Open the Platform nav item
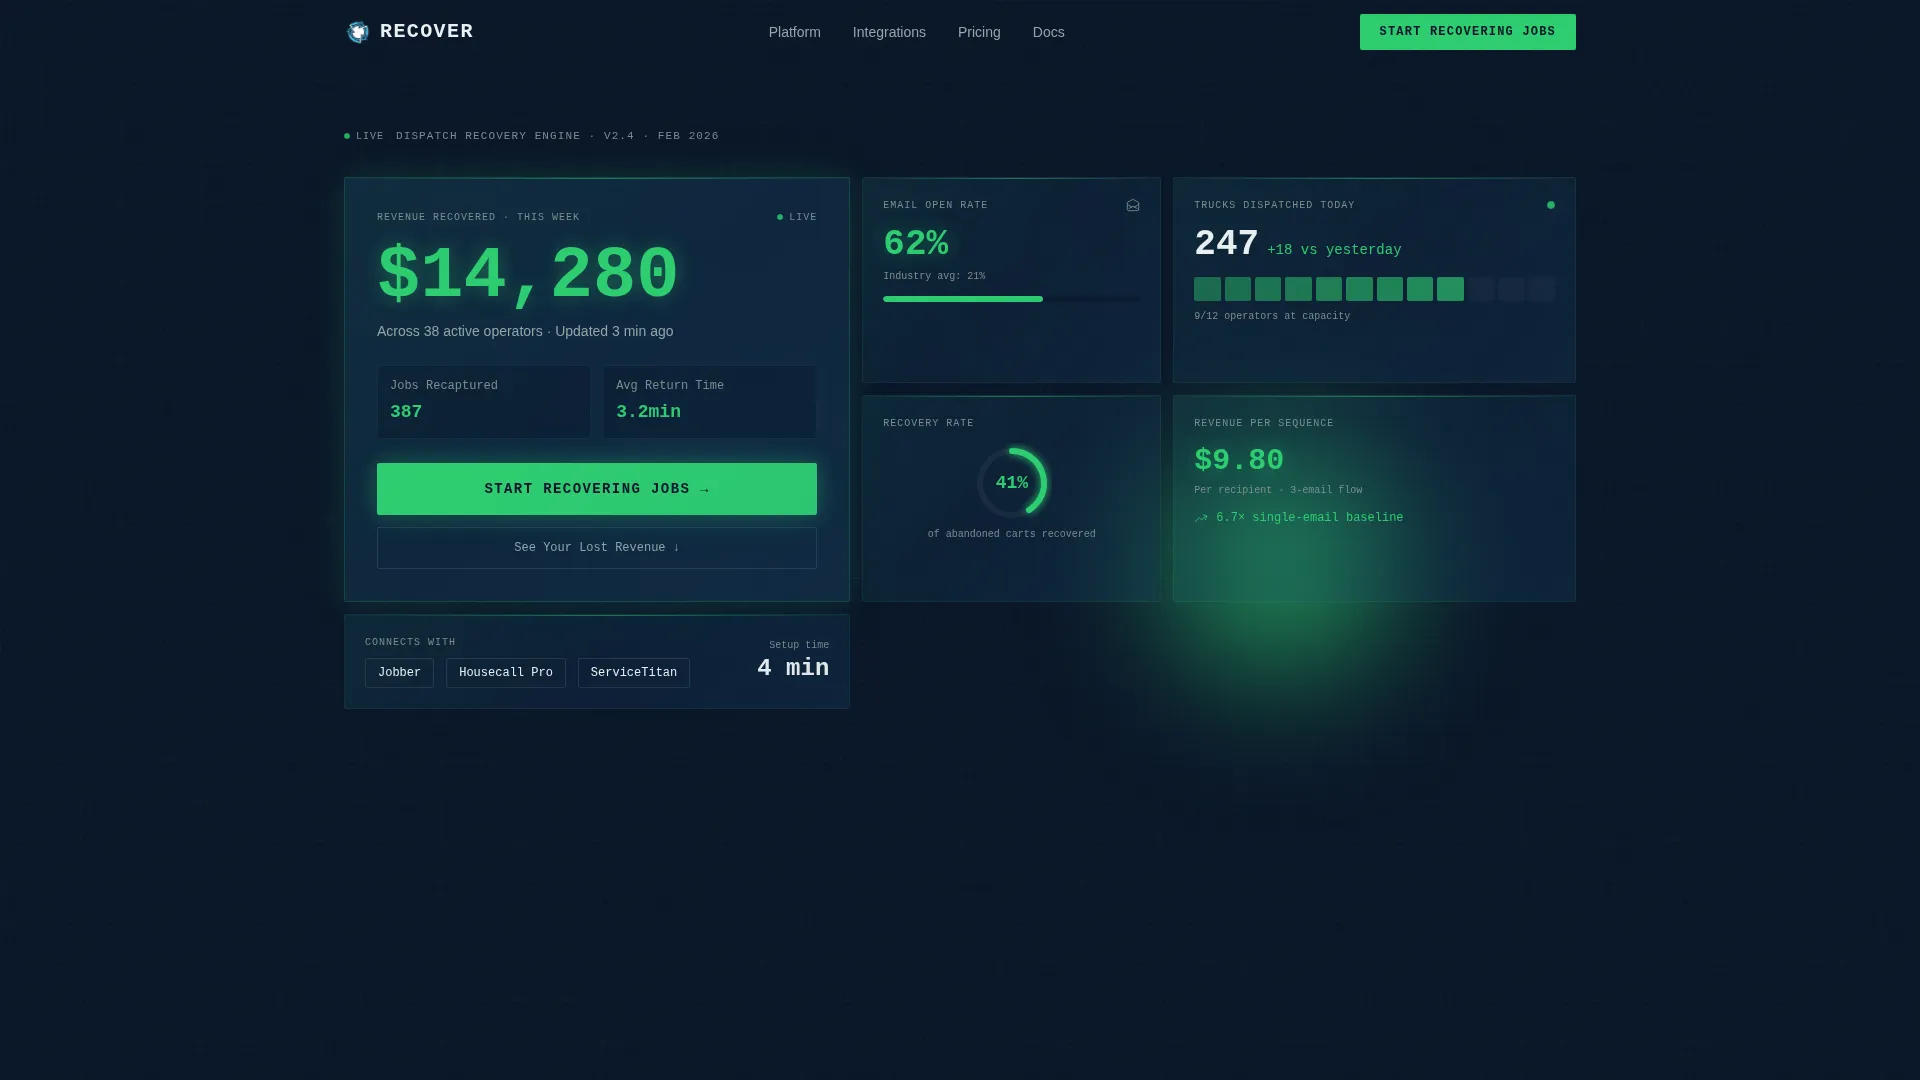 (x=794, y=32)
